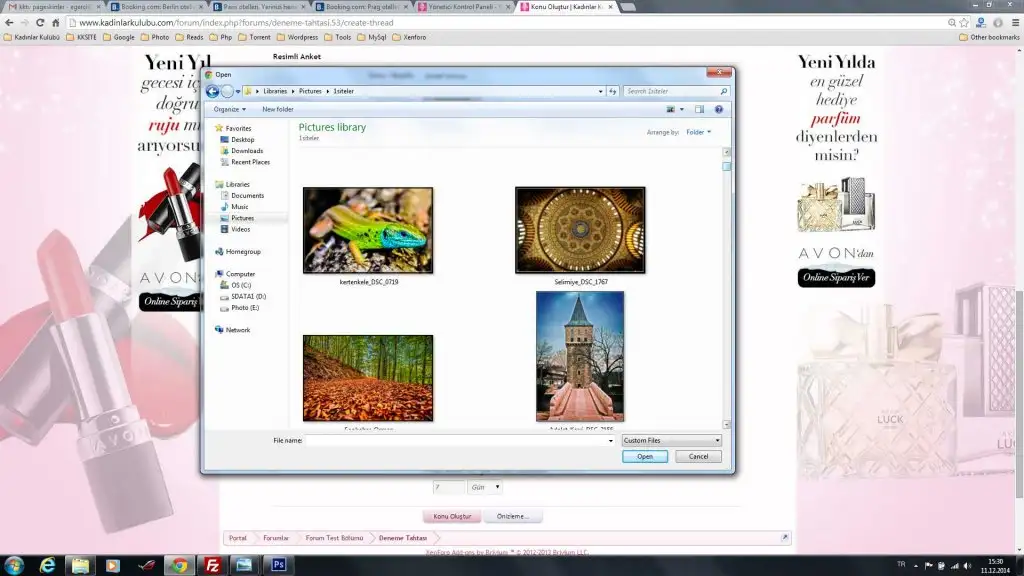Image resolution: width=1024 pixels, height=576 pixels.
Task: Select Pictures library in sidebar
Action: [242, 218]
